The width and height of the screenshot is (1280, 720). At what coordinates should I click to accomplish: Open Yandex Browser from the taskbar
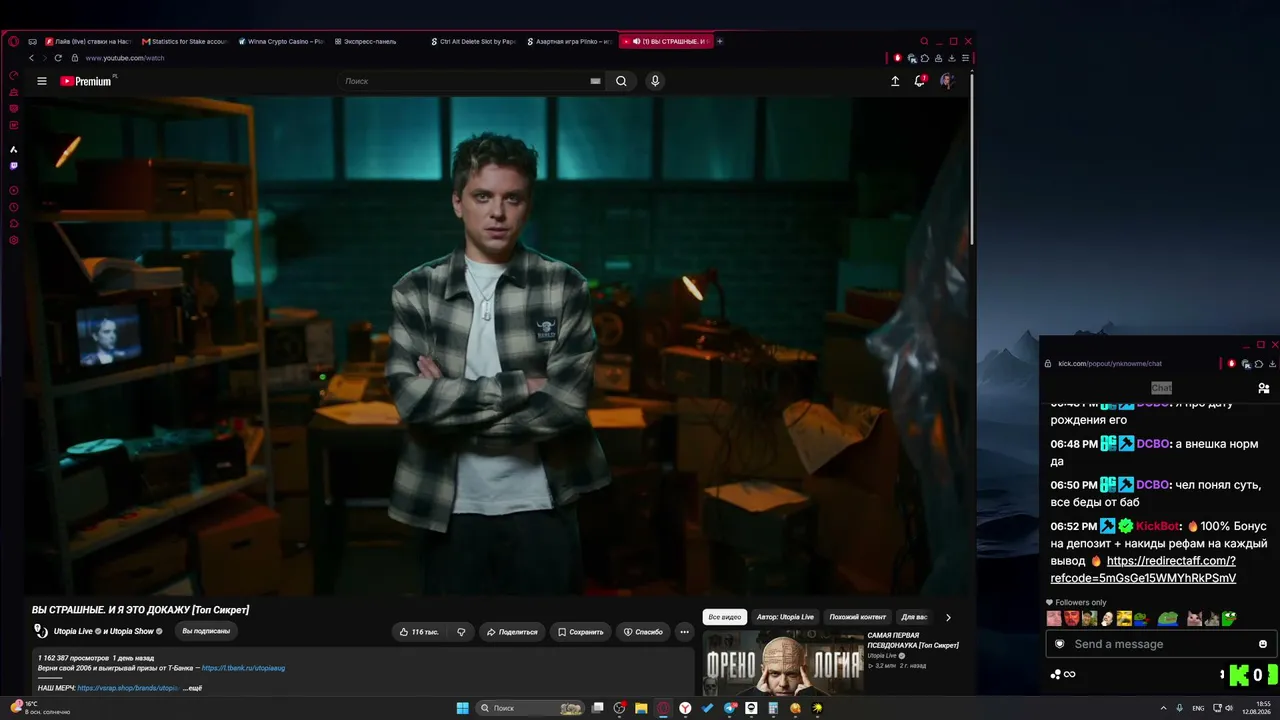pos(685,708)
